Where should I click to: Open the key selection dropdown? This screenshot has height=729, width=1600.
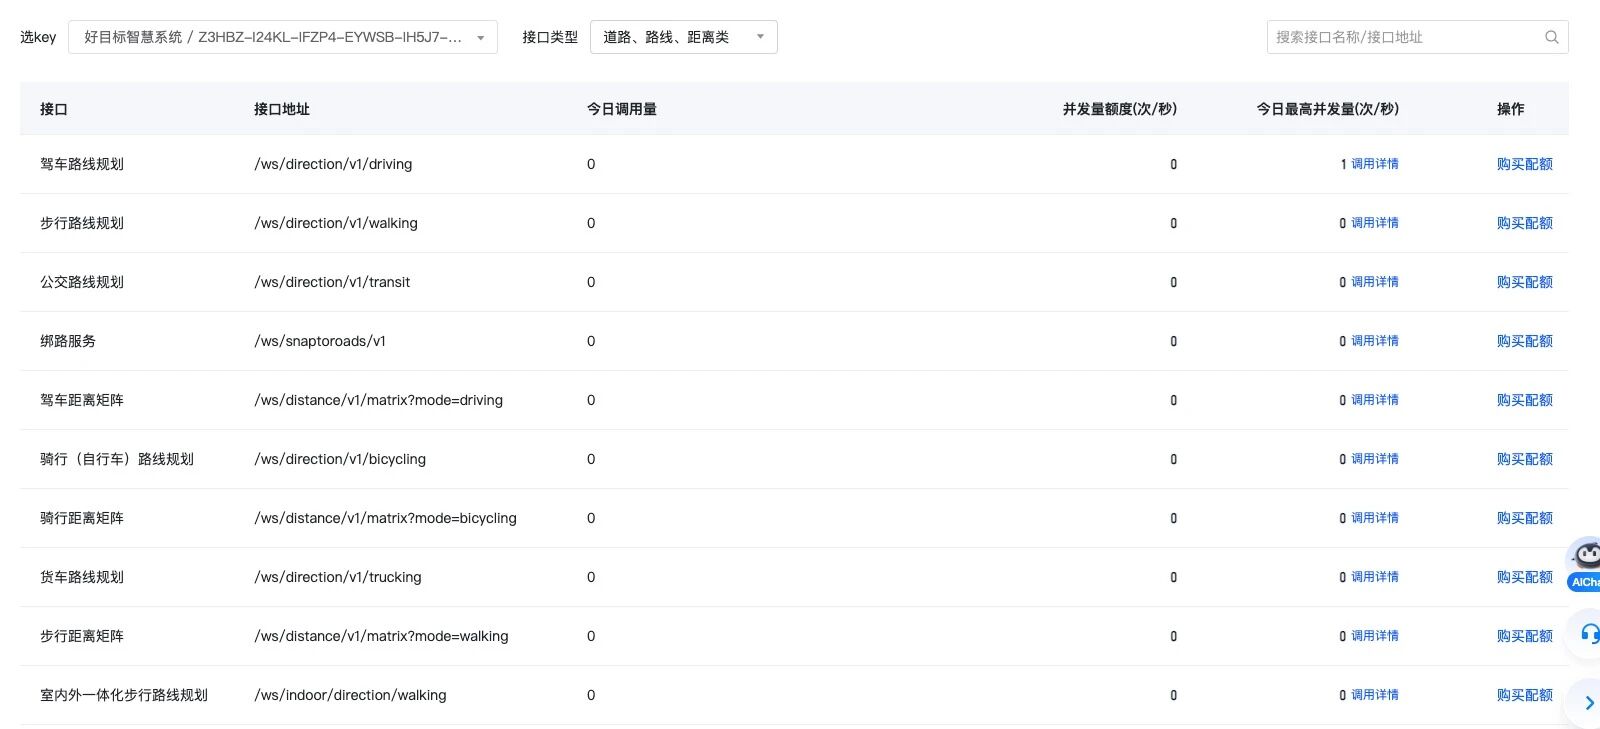(283, 37)
